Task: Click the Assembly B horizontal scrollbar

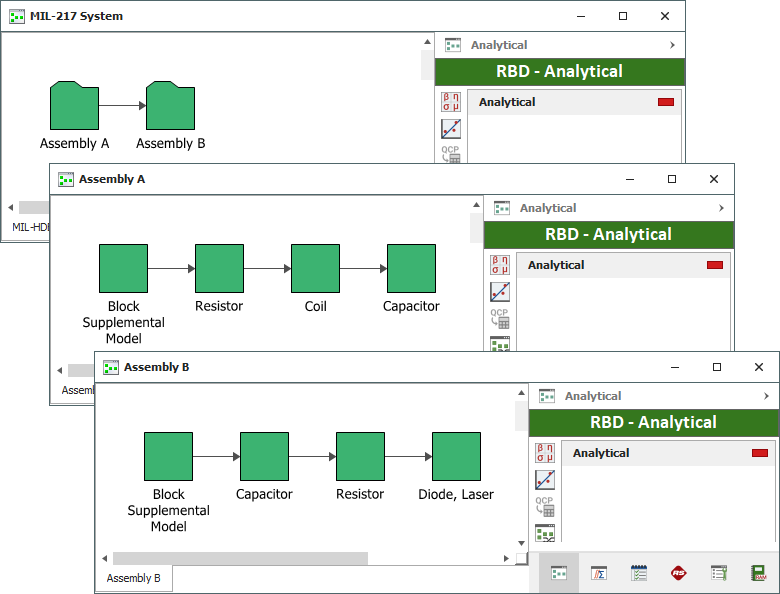Action: point(240,558)
